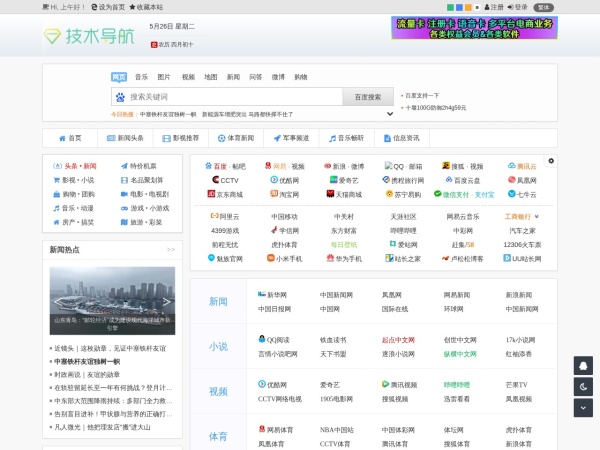This screenshot has height=450, width=600.
Task: Open 音乐畅听 in navigation bar
Action: (x=347, y=138)
